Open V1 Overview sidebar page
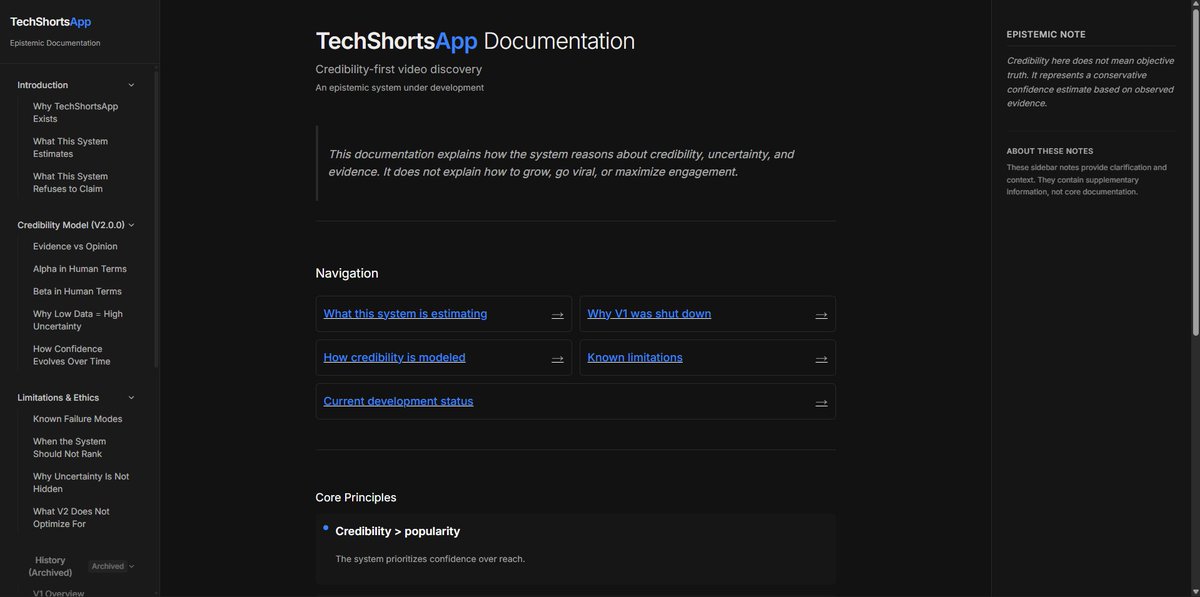Image resolution: width=1200 pixels, height=597 pixels. [x=58, y=593]
